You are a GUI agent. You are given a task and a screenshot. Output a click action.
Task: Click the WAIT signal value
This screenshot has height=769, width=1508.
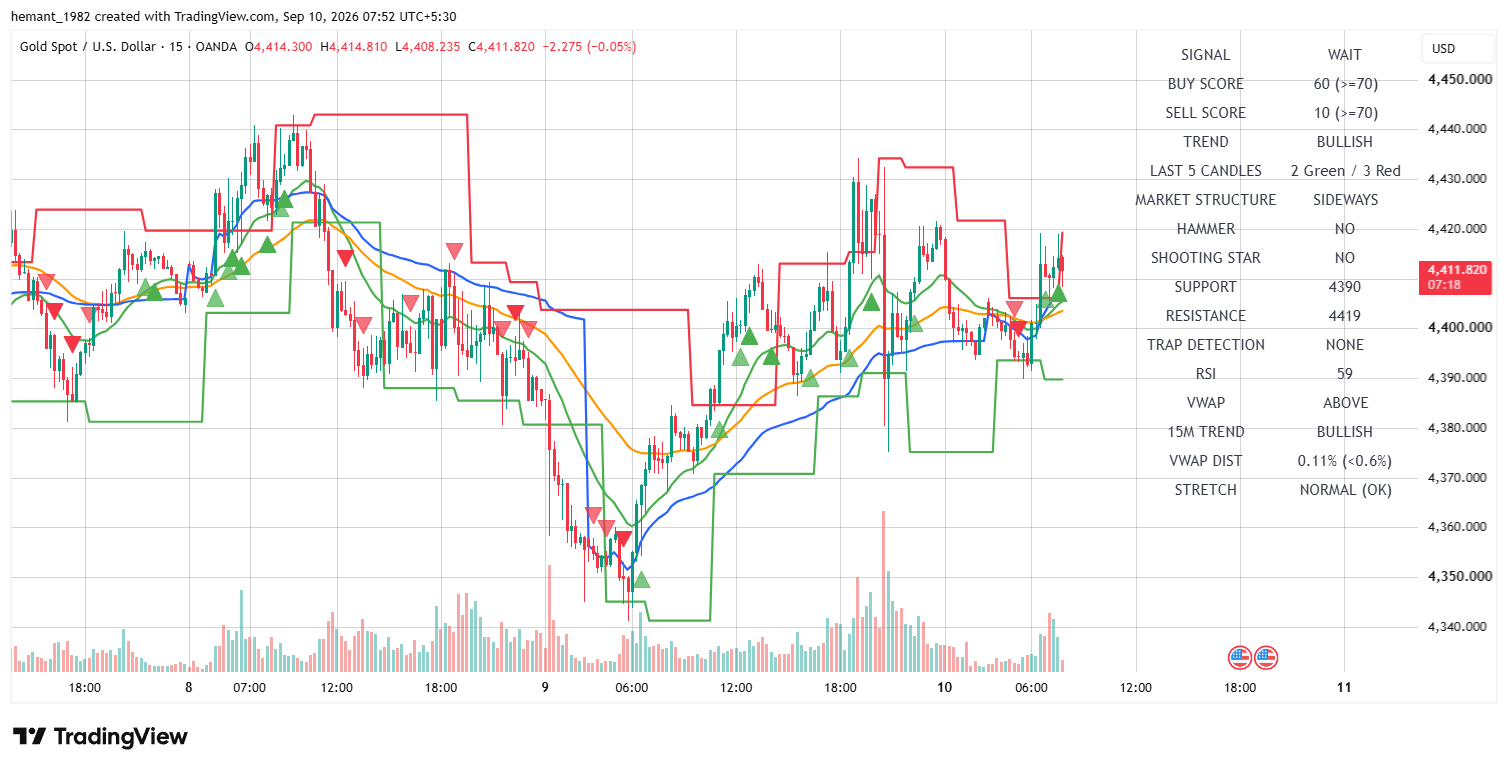[1344, 55]
